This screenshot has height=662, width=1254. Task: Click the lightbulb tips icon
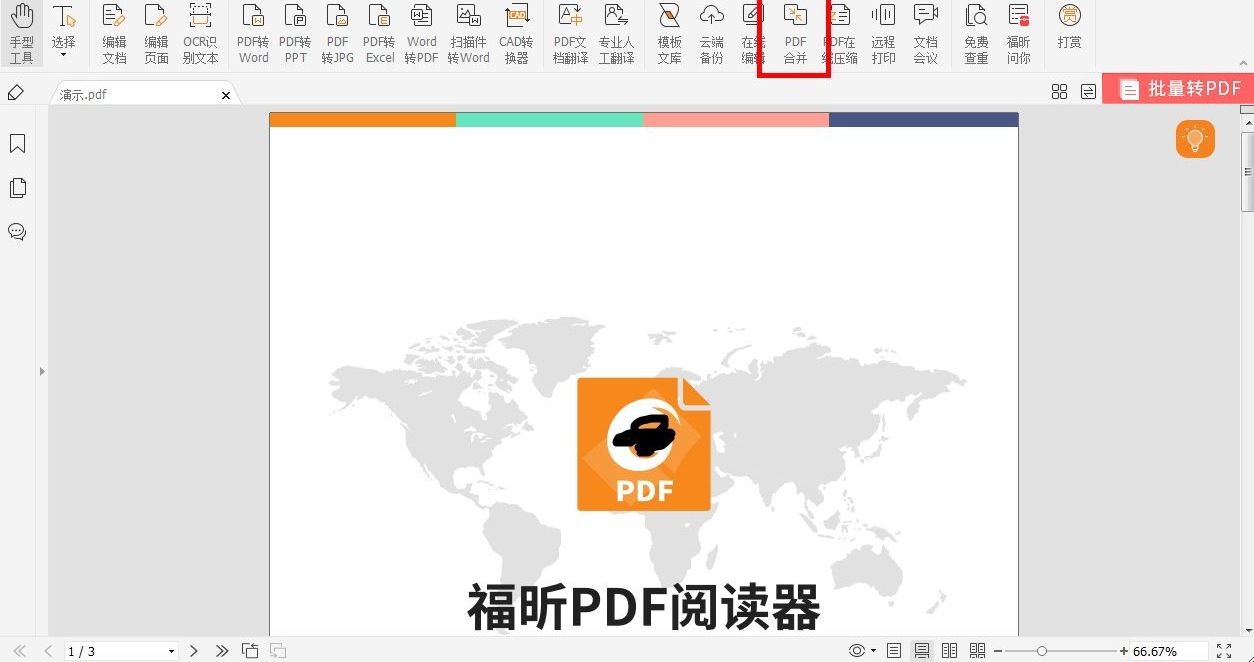[x=1195, y=139]
